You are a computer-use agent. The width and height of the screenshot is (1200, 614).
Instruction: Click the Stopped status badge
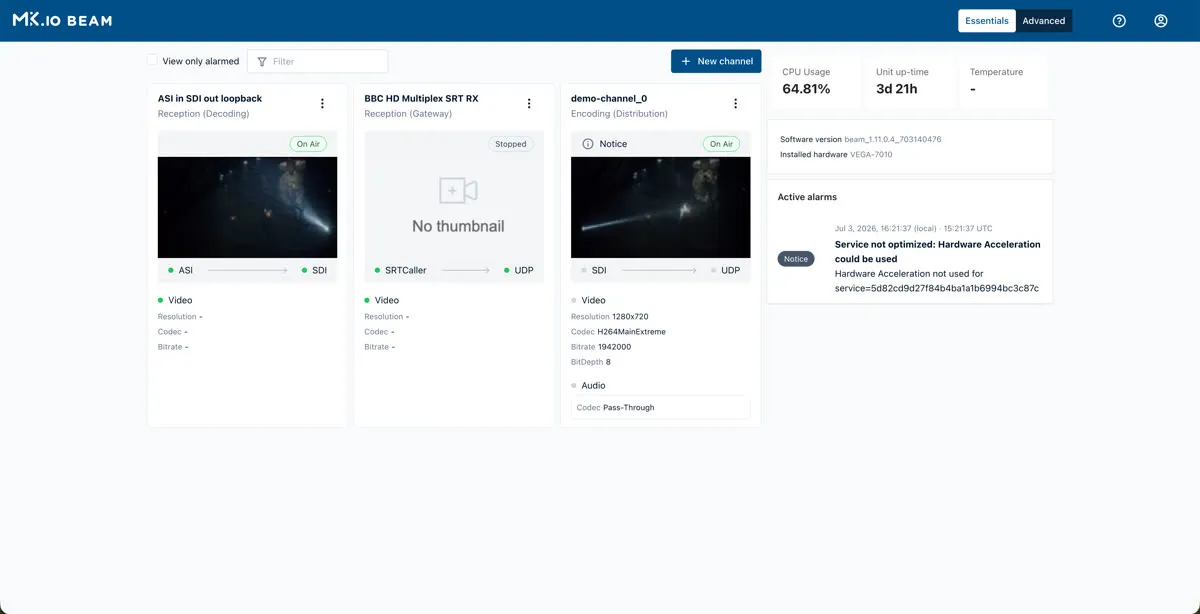(511, 144)
